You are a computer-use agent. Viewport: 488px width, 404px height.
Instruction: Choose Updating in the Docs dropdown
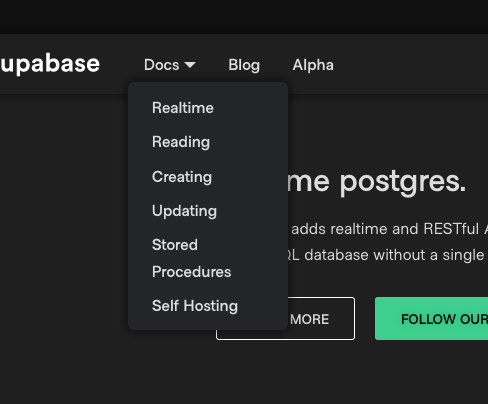184,211
